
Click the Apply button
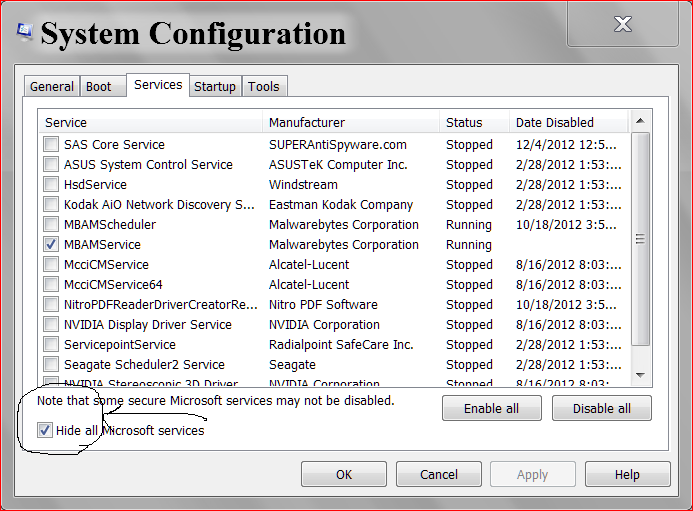point(533,474)
